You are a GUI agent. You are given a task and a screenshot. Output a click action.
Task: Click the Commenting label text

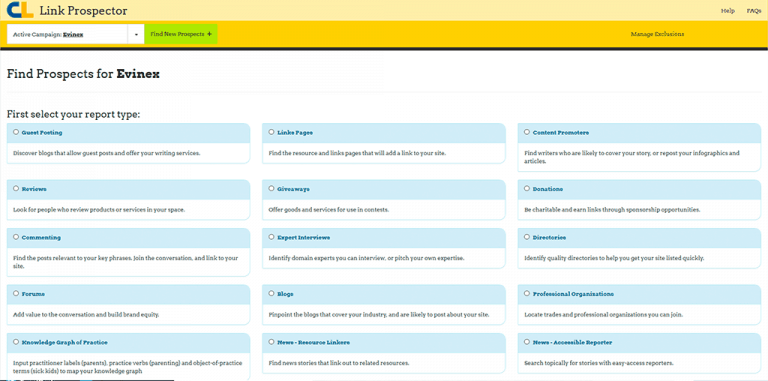(x=41, y=238)
